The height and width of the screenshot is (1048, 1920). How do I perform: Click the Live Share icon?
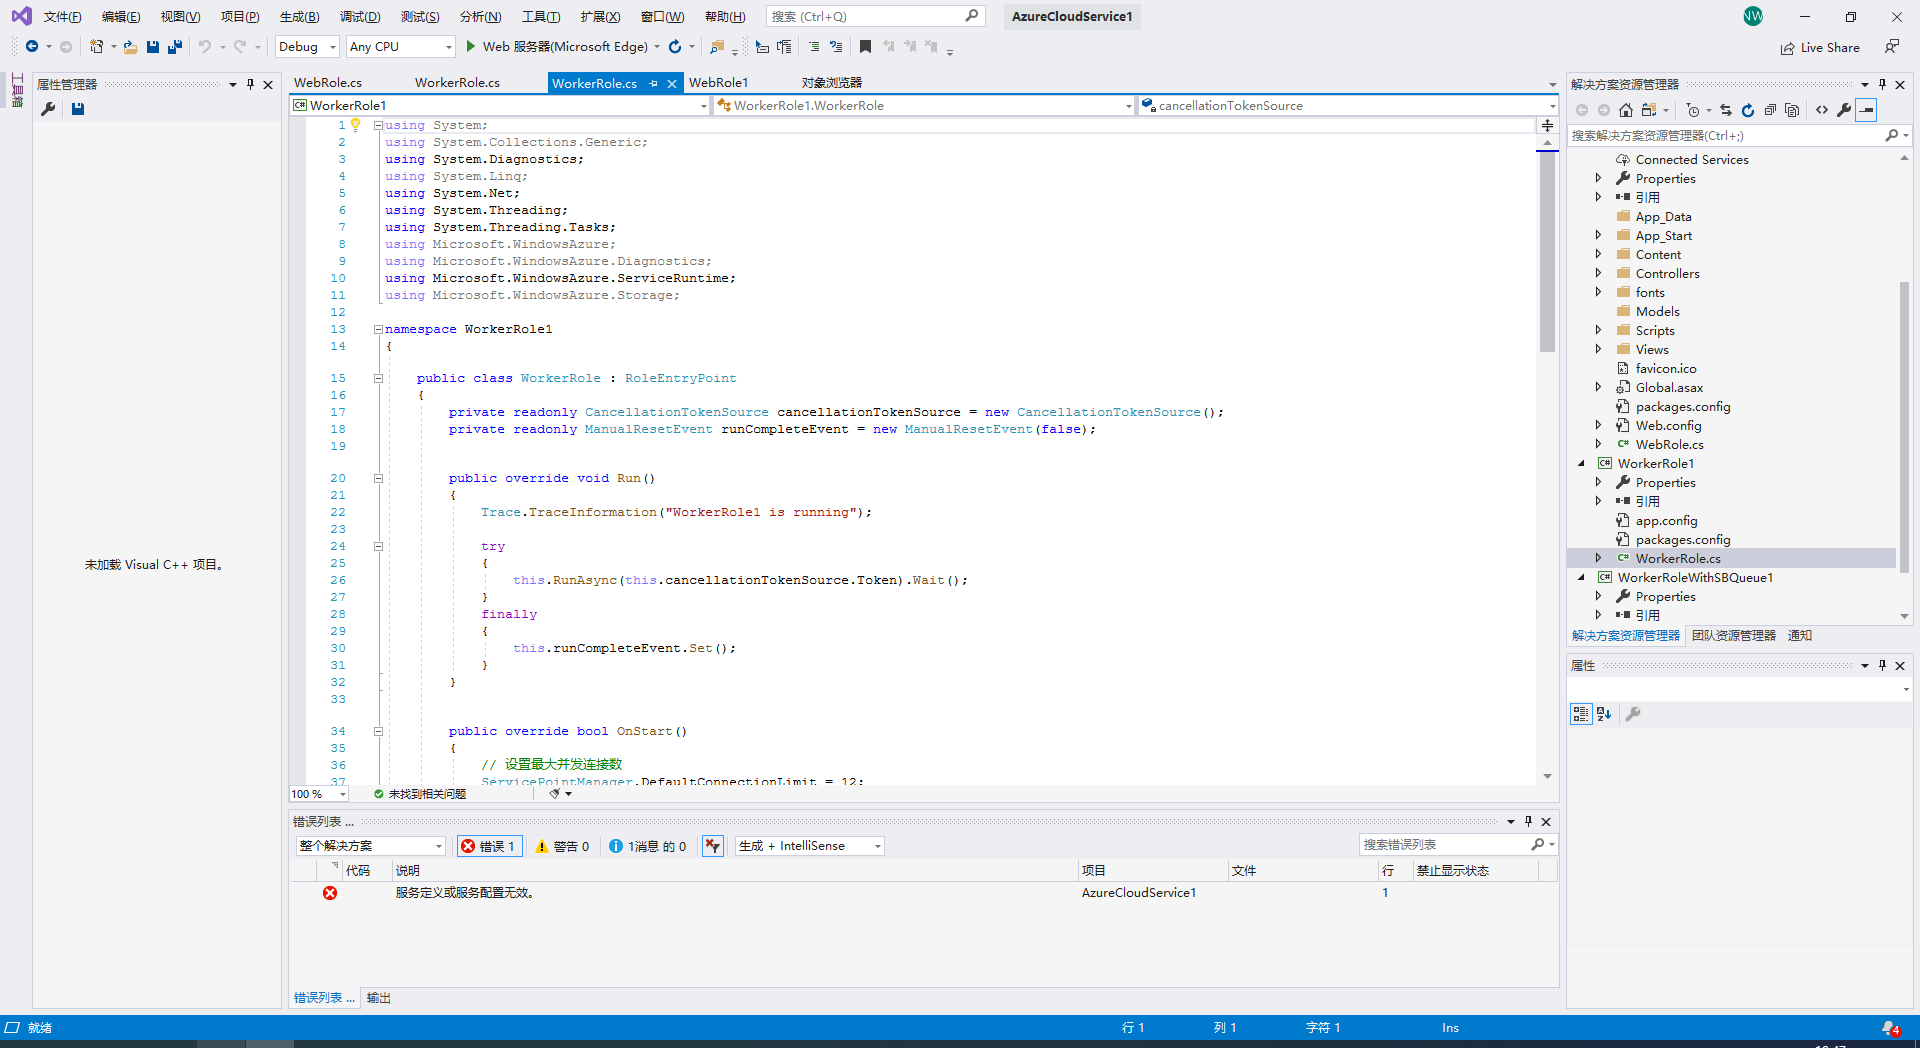tap(1787, 48)
